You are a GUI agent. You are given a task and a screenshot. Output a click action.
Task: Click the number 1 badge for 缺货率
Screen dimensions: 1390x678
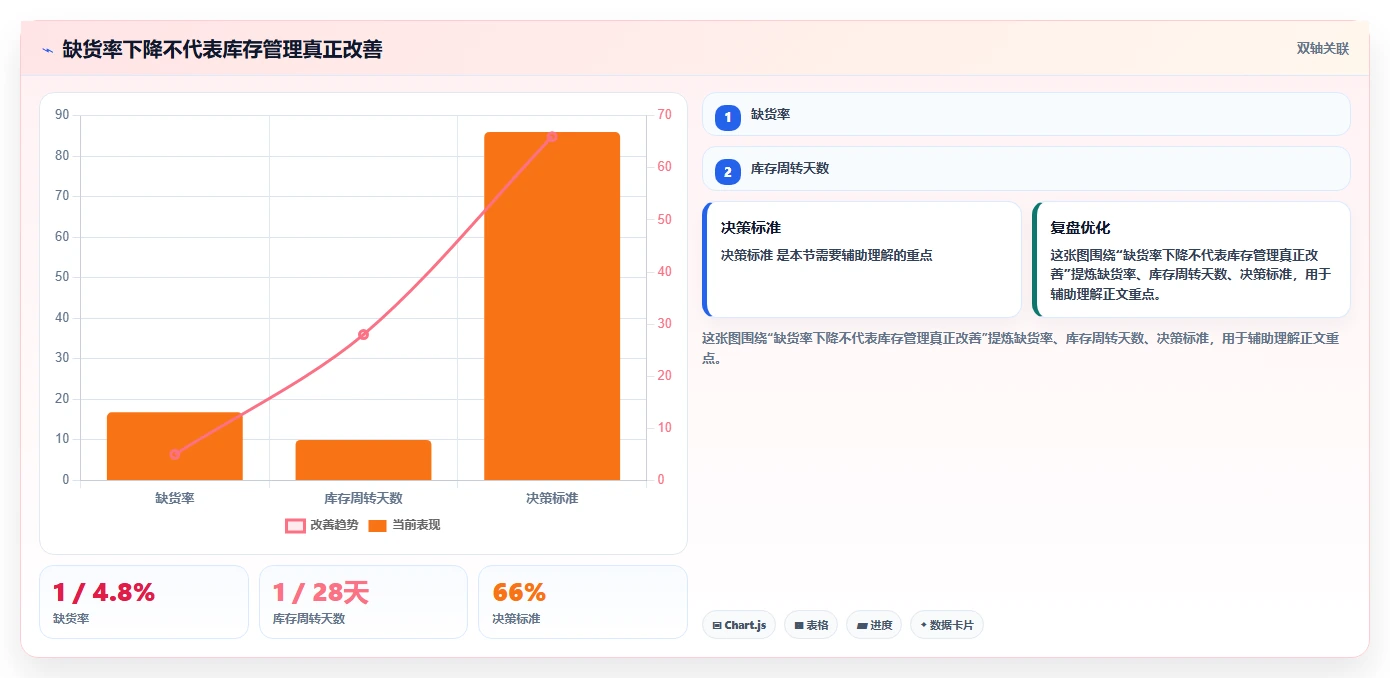pos(728,117)
